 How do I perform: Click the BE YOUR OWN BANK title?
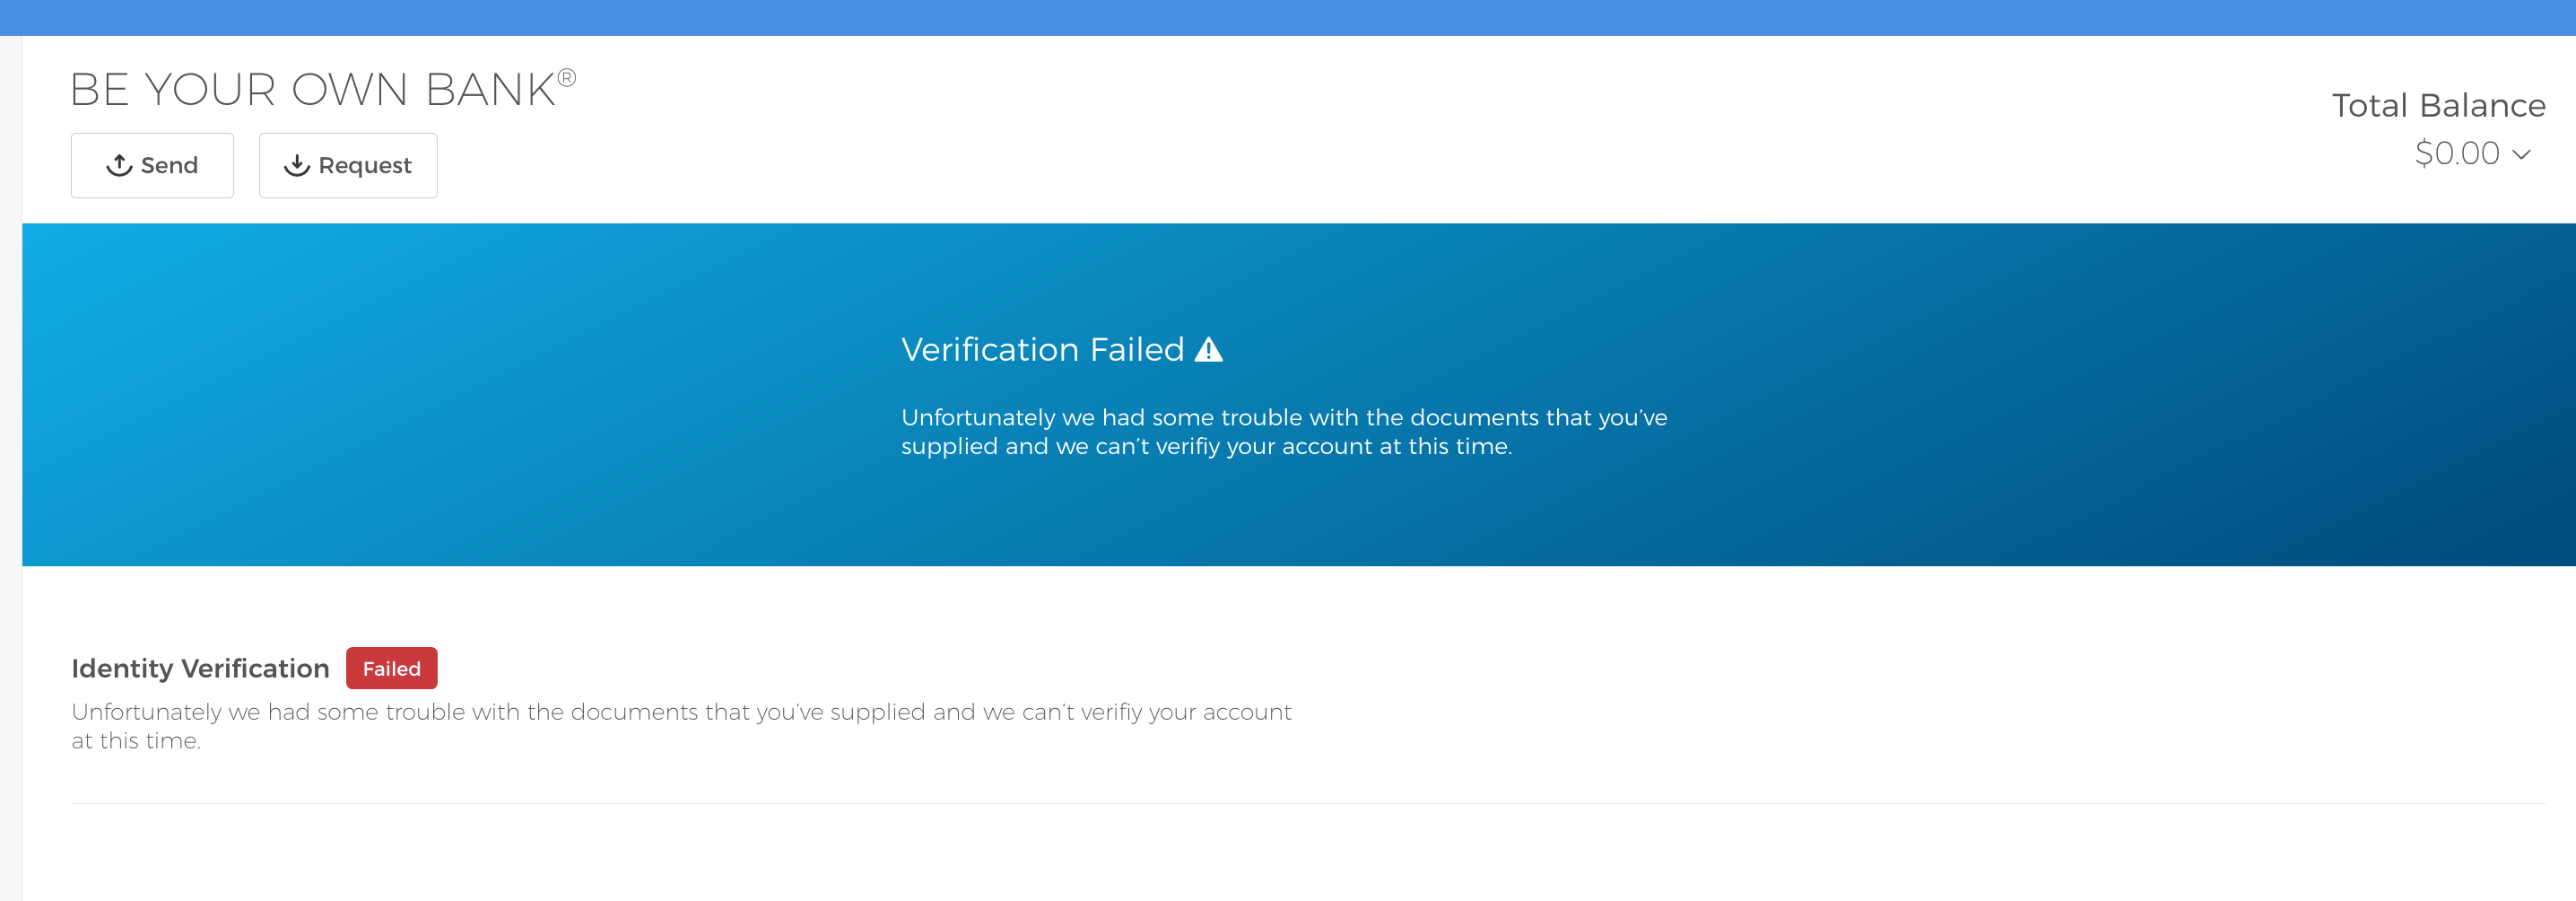312,89
